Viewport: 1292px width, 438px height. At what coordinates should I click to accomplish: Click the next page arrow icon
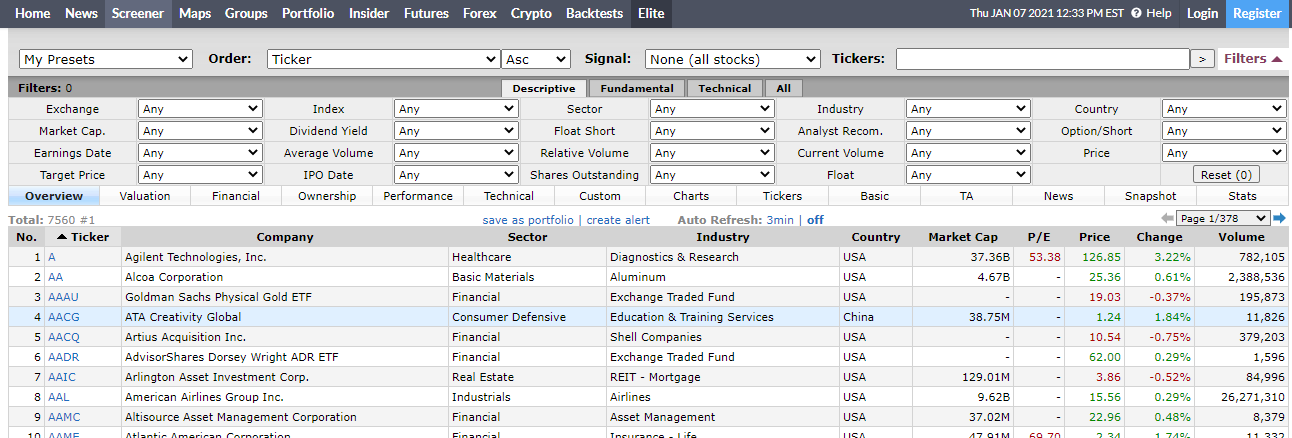[1279, 218]
